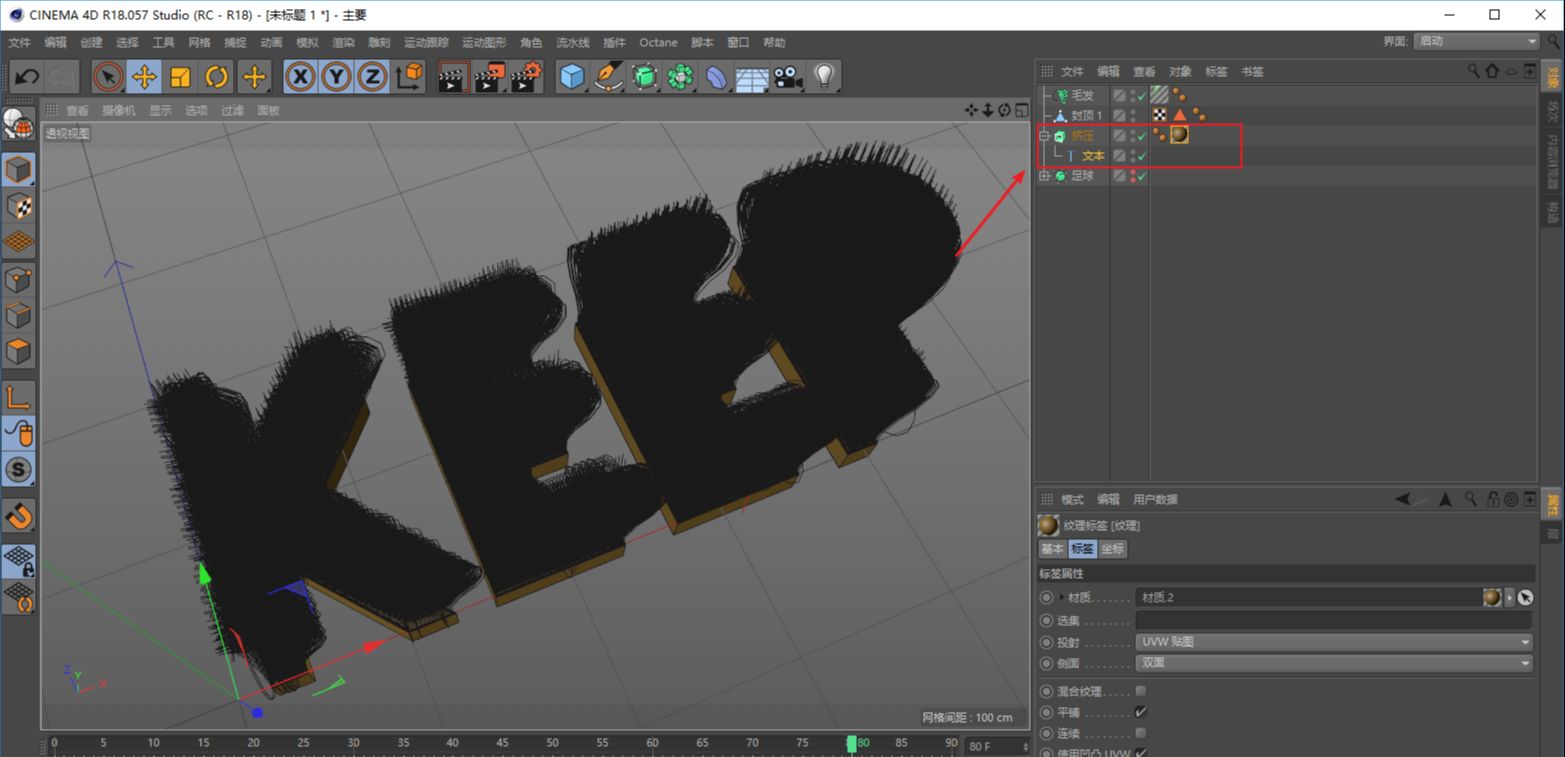Open the generators green cube icon
Screen dimensions: 1565x757
(645, 77)
